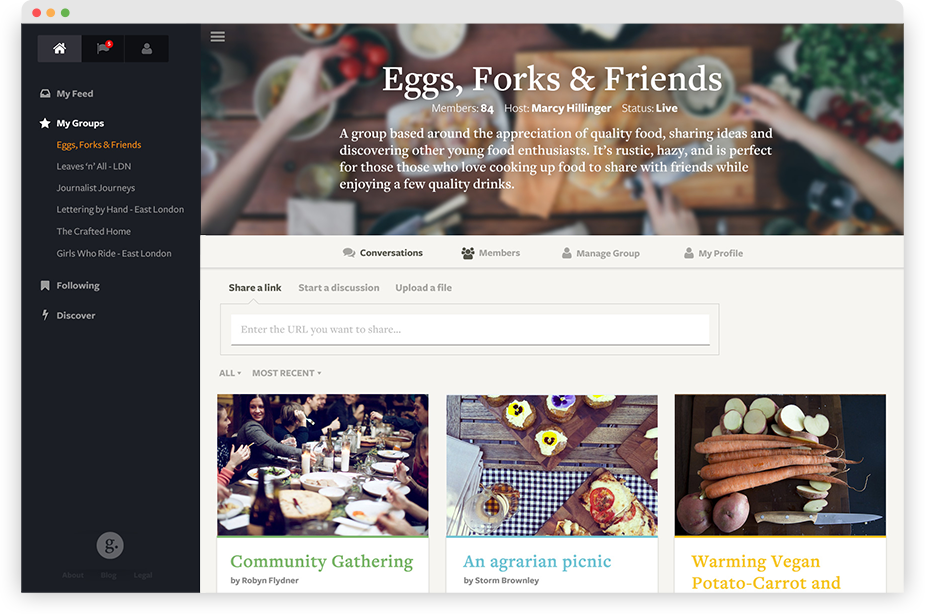Open the home icon tab in sidebar
Screen dimensions: 925x614
(60, 48)
